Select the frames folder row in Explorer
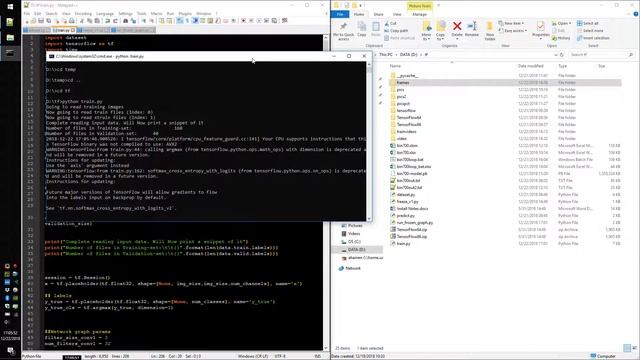Viewport: 640px width, 360px height. pos(505,82)
